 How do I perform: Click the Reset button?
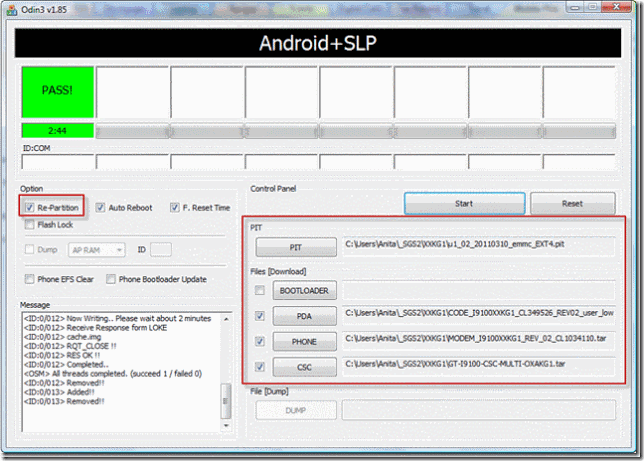573,203
